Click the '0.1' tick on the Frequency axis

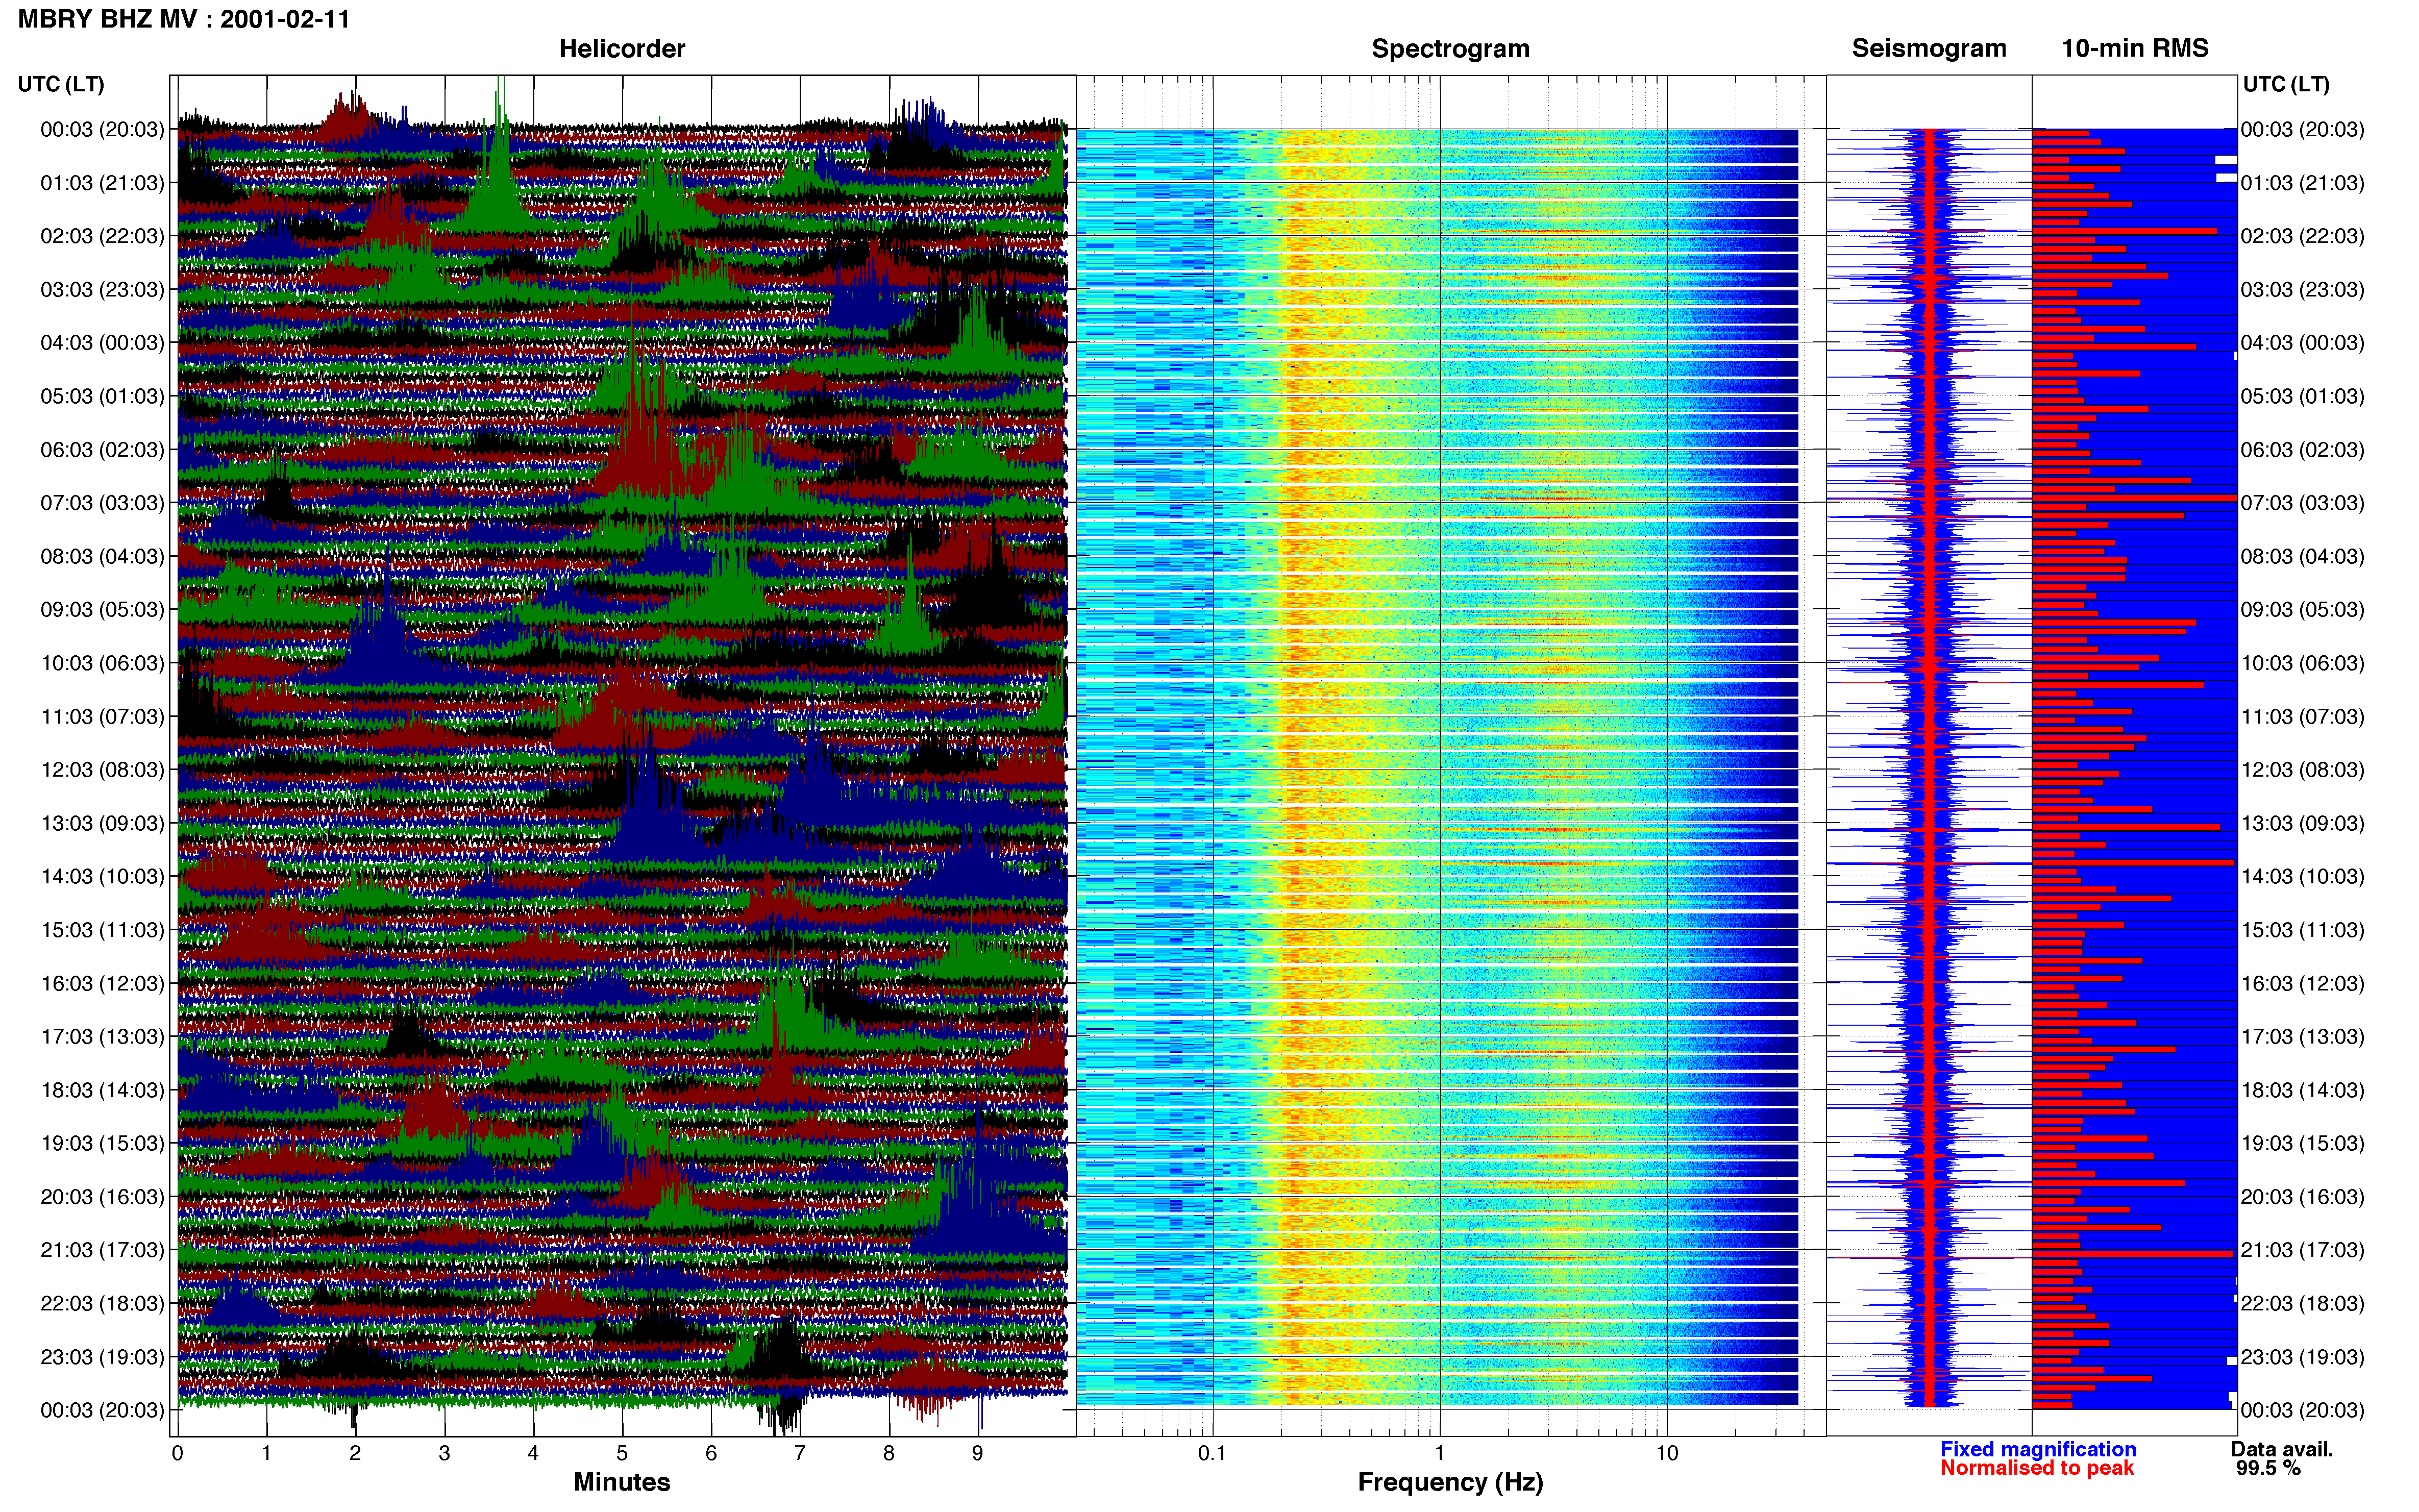coord(1212,1454)
